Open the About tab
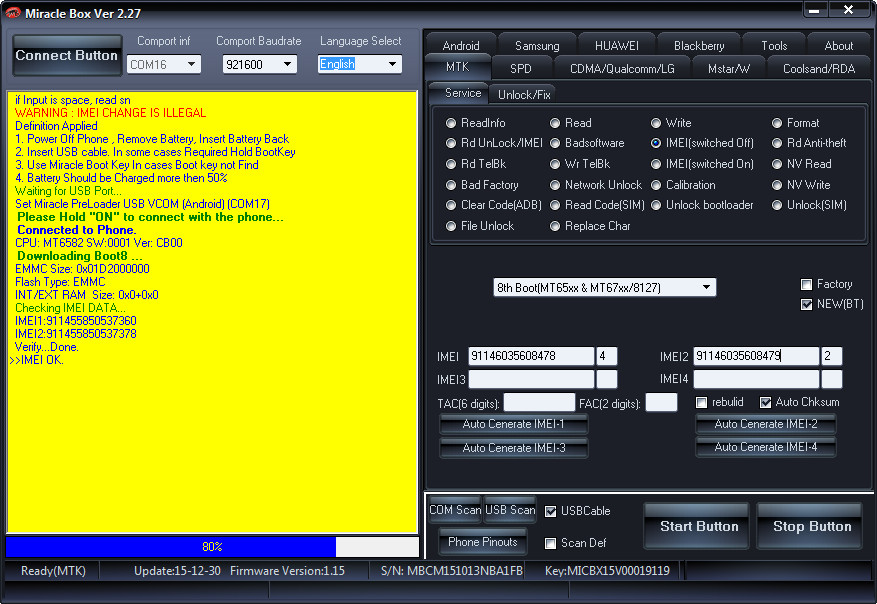 point(839,46)
